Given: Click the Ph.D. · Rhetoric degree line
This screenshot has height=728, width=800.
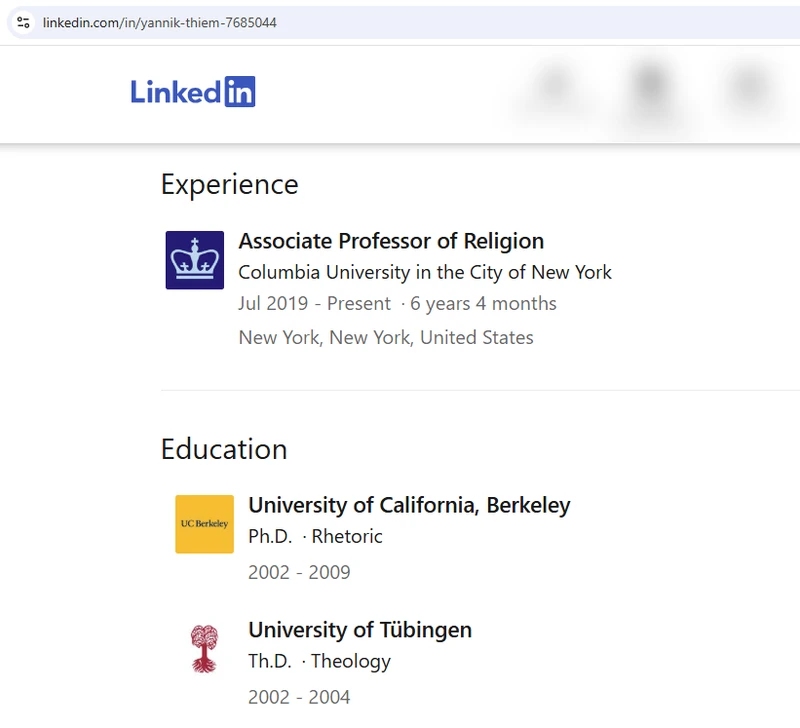Looking at the screenshot, I should tap(315, 537).
